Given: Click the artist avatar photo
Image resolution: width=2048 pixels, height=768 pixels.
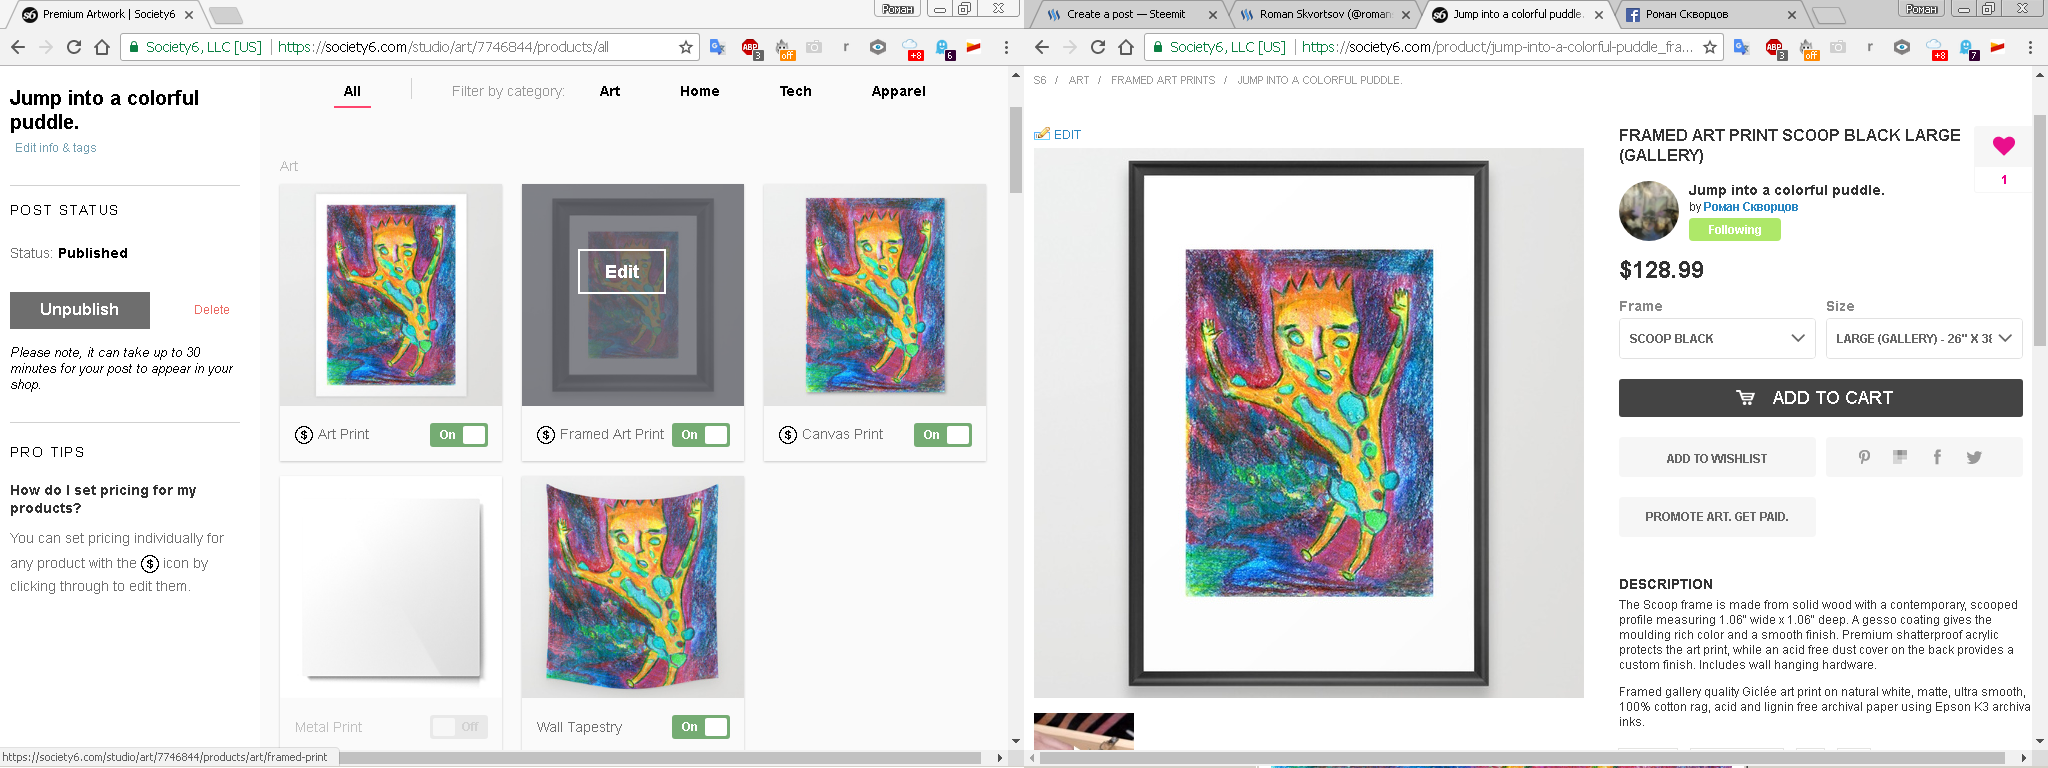Looking at the screenshot, I should click(x=1649, y=211).
